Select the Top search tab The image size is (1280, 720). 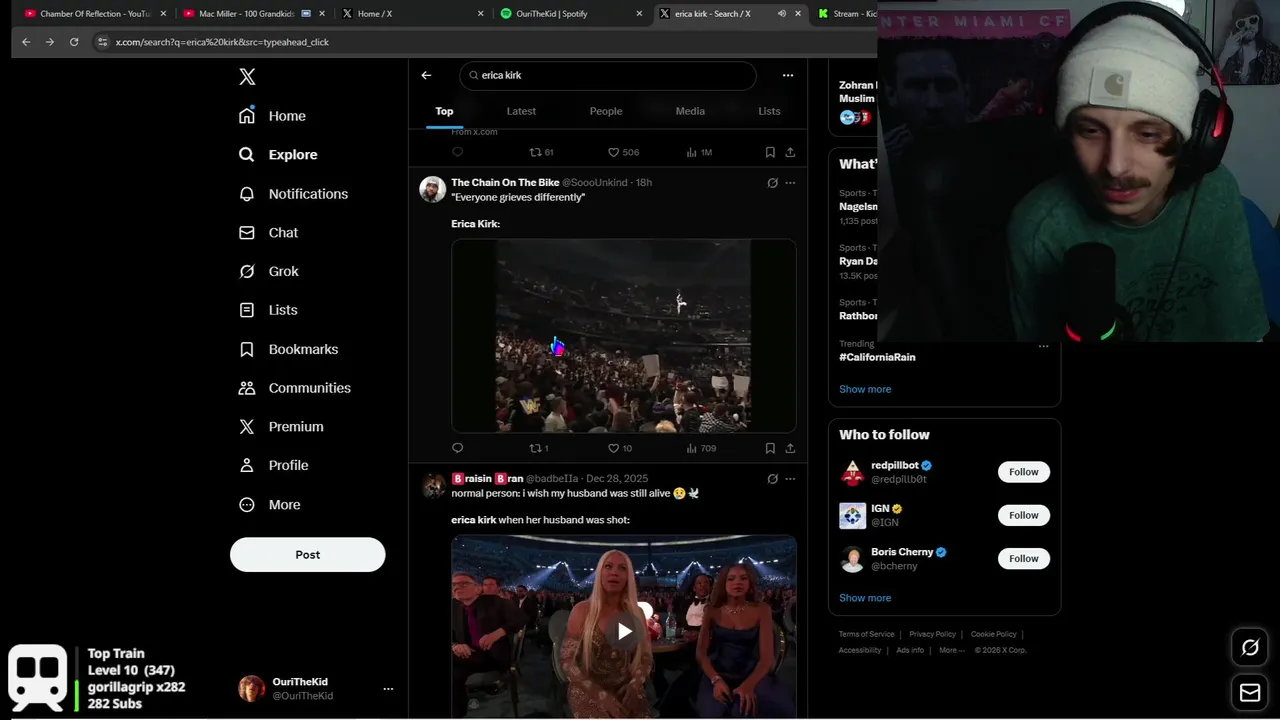point(444,111)
